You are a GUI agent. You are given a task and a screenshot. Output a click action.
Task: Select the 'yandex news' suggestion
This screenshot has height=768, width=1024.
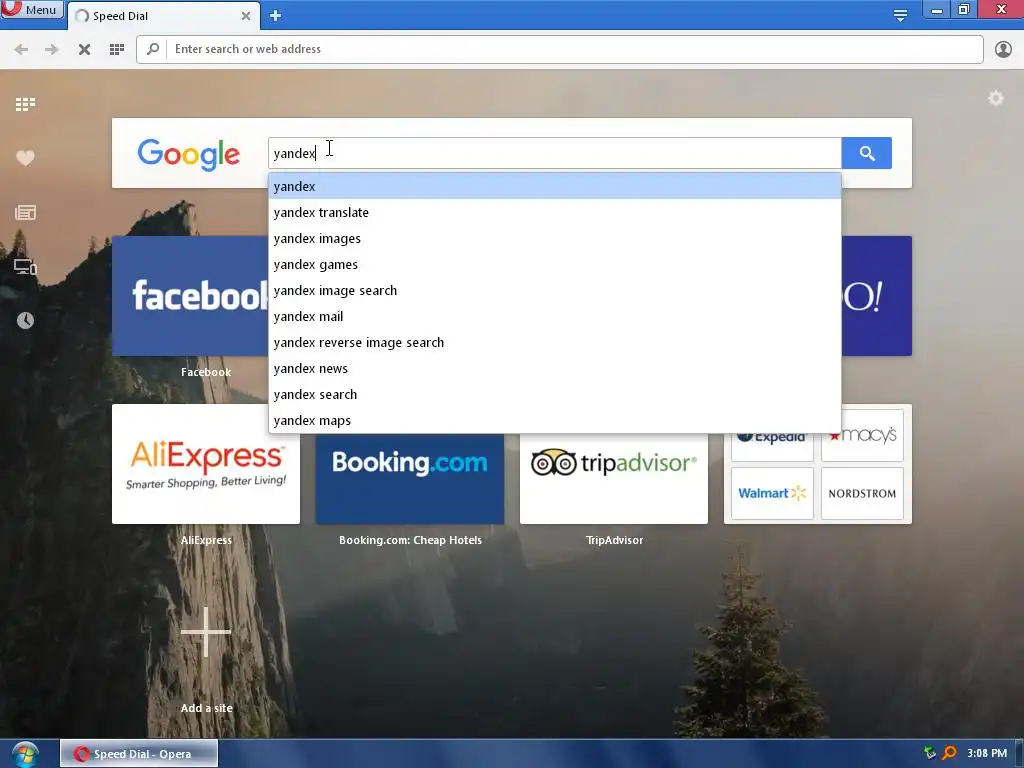click(554, 369)
